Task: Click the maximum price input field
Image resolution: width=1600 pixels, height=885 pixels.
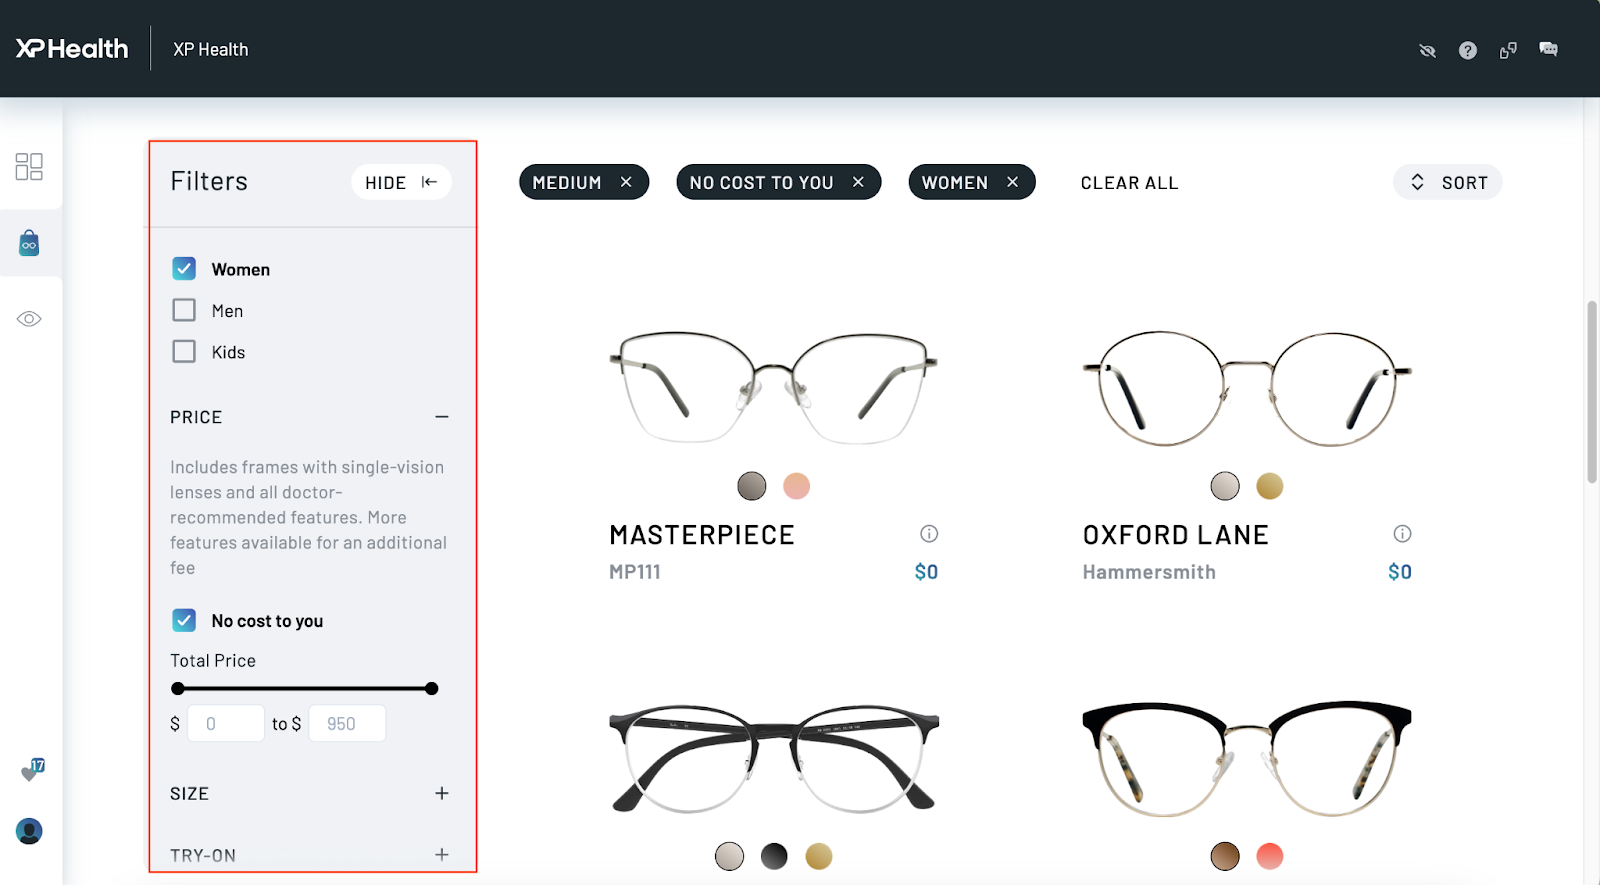Action: click(x=347, y=724)
